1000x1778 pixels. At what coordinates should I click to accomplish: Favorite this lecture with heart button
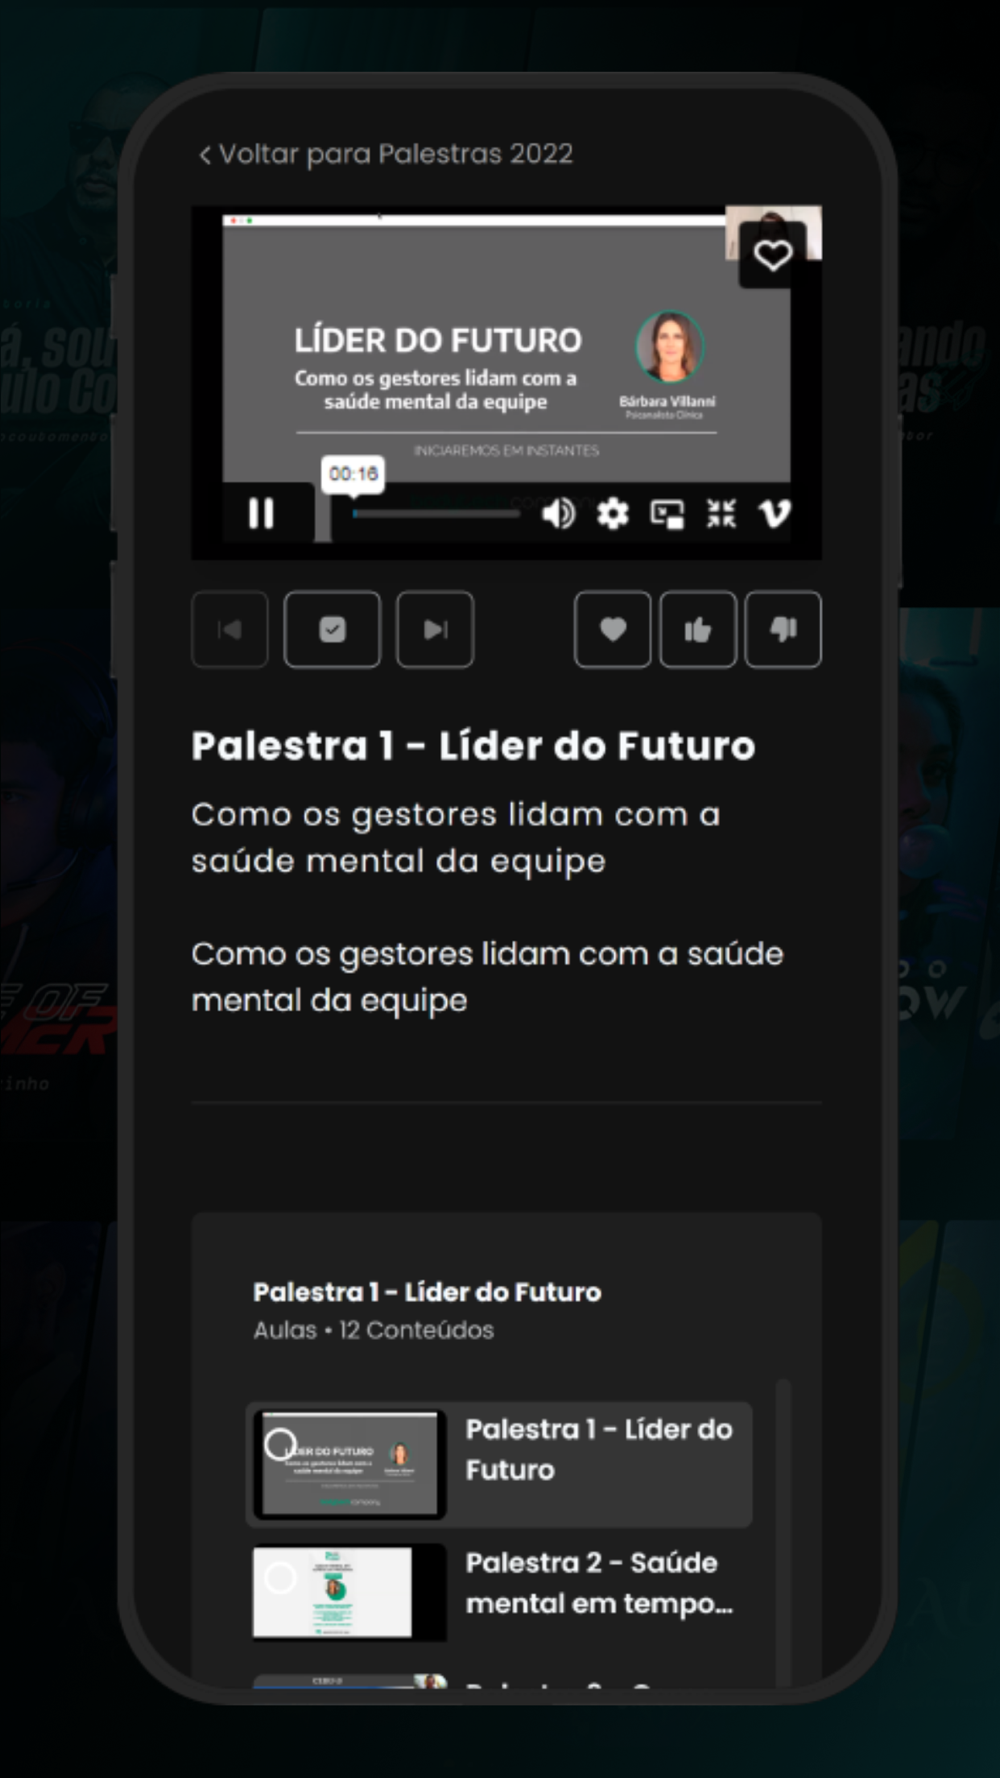[613, 629]
